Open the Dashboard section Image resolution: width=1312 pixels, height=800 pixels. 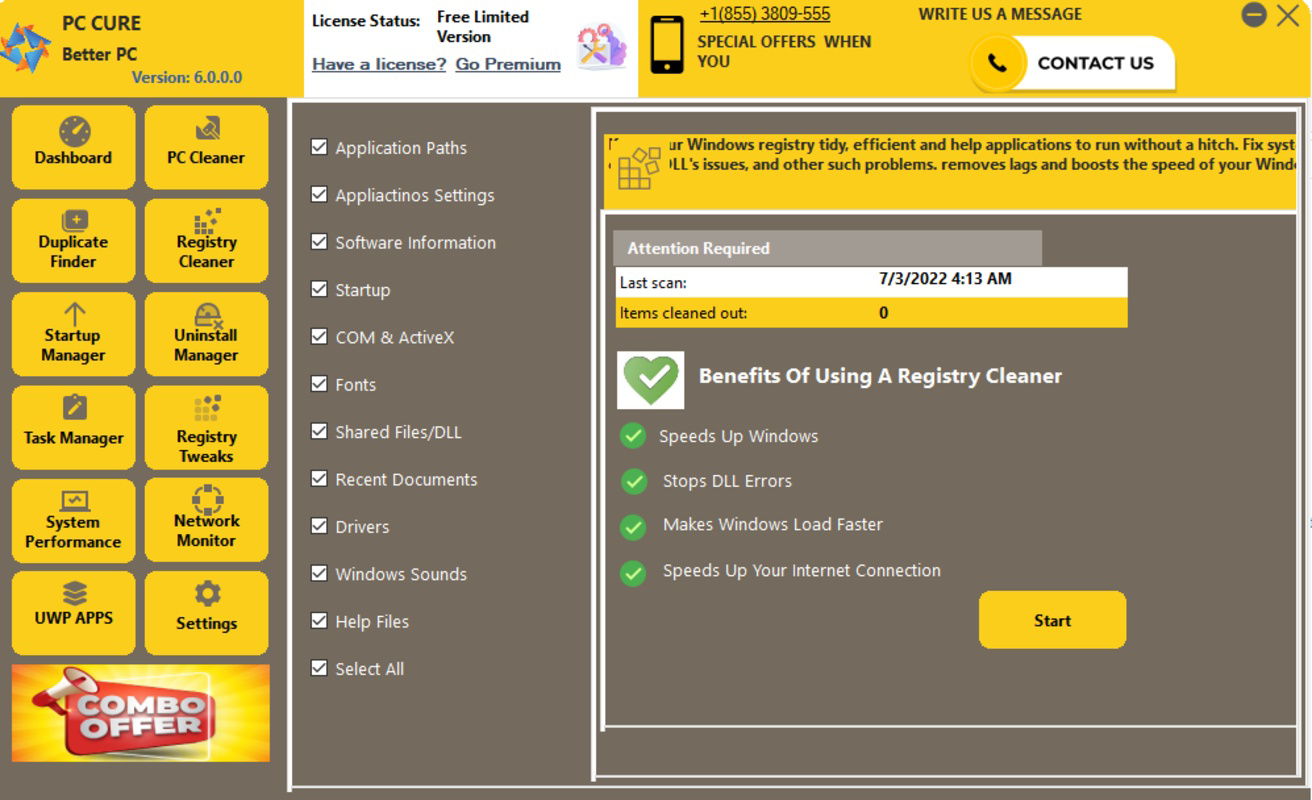(x=73, y=146)
